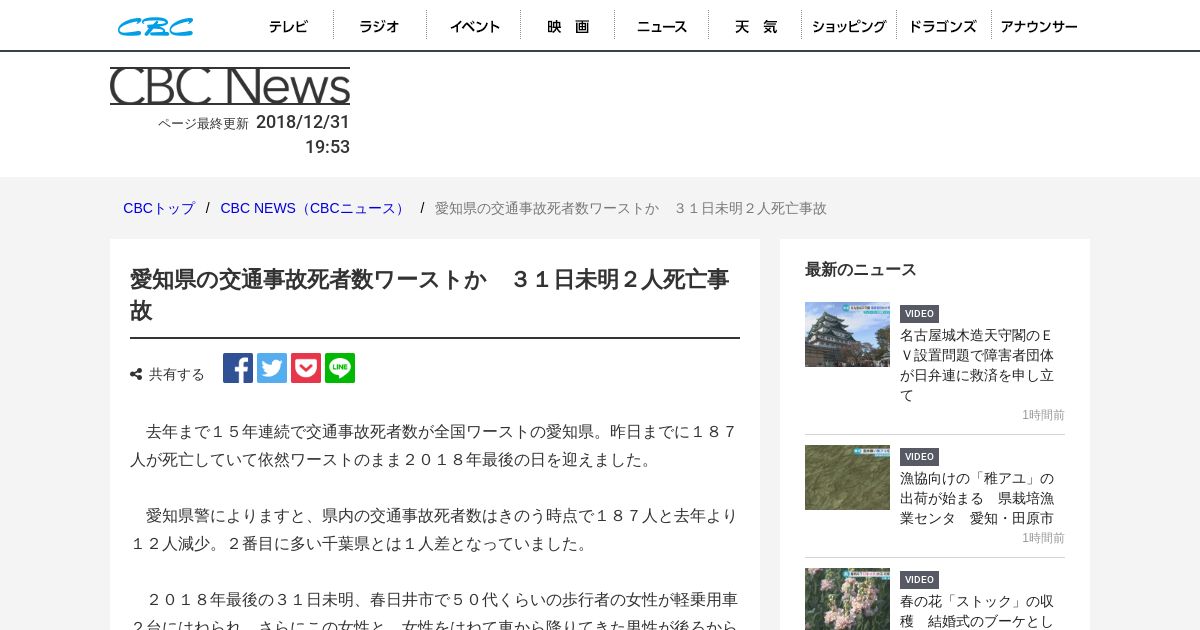Screen dimensions: 1200x630
Task: Save article to Pocket
Action: point(306,368)
